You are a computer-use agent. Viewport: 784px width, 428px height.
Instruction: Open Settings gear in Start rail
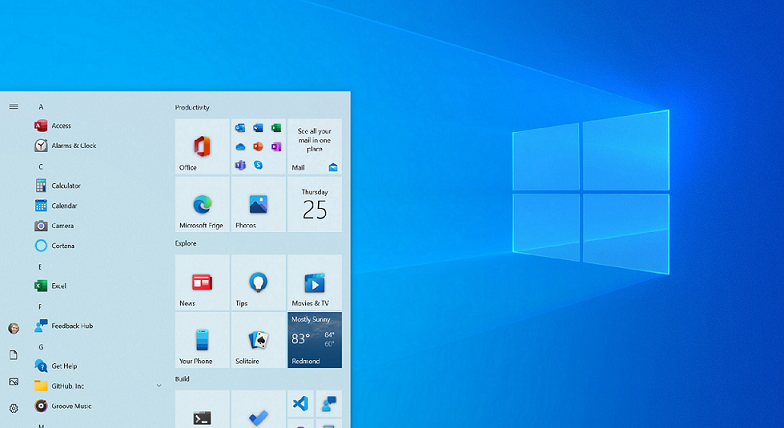(14, 408)
